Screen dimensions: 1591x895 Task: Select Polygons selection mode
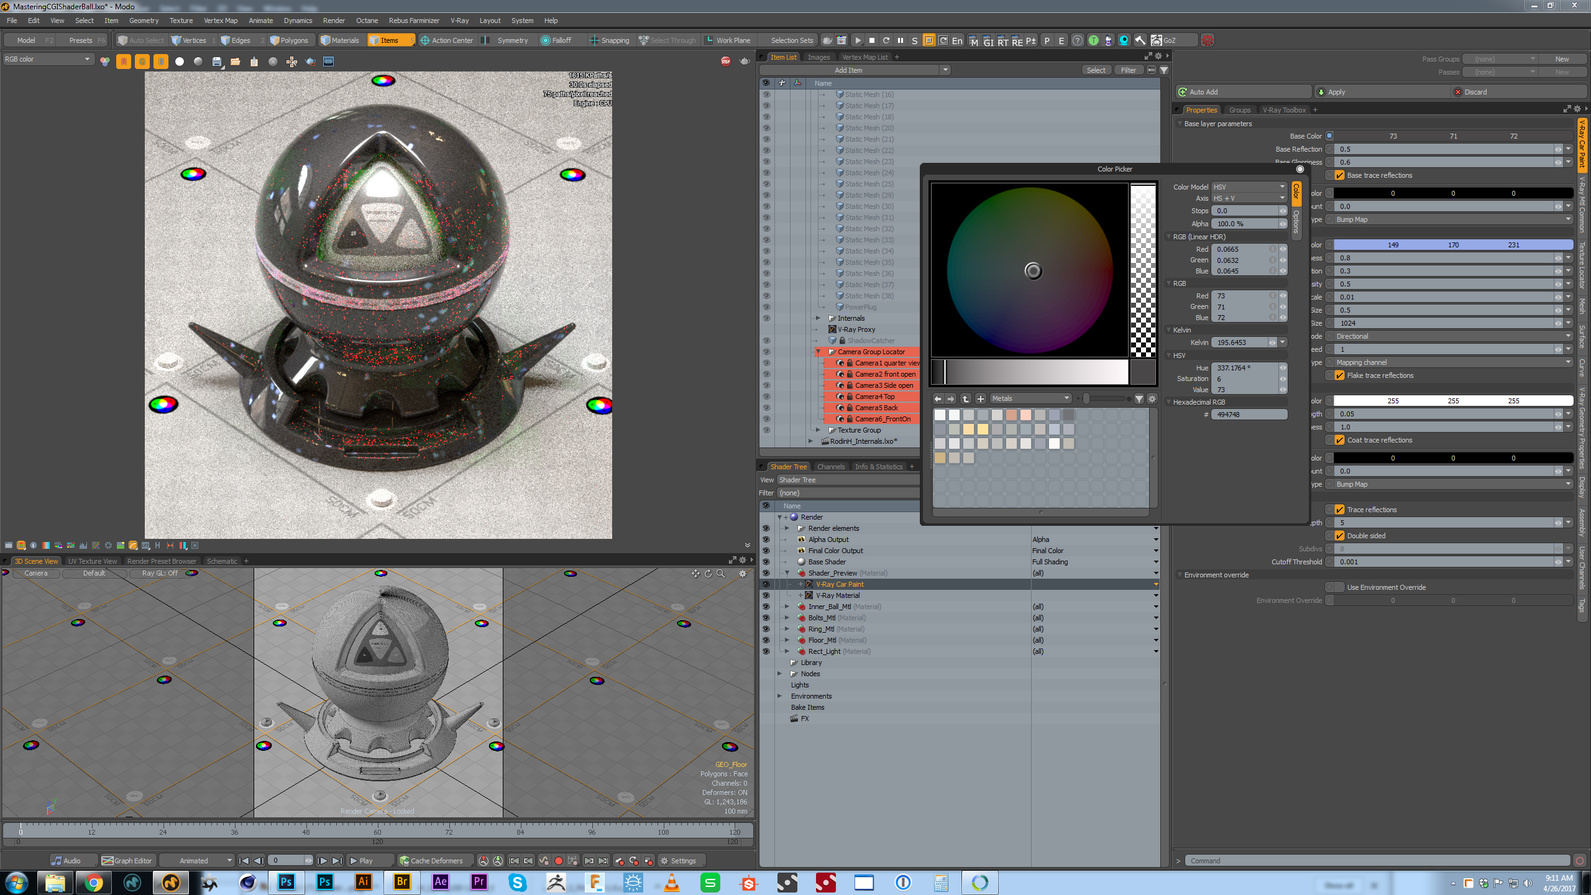coord(290,40)
